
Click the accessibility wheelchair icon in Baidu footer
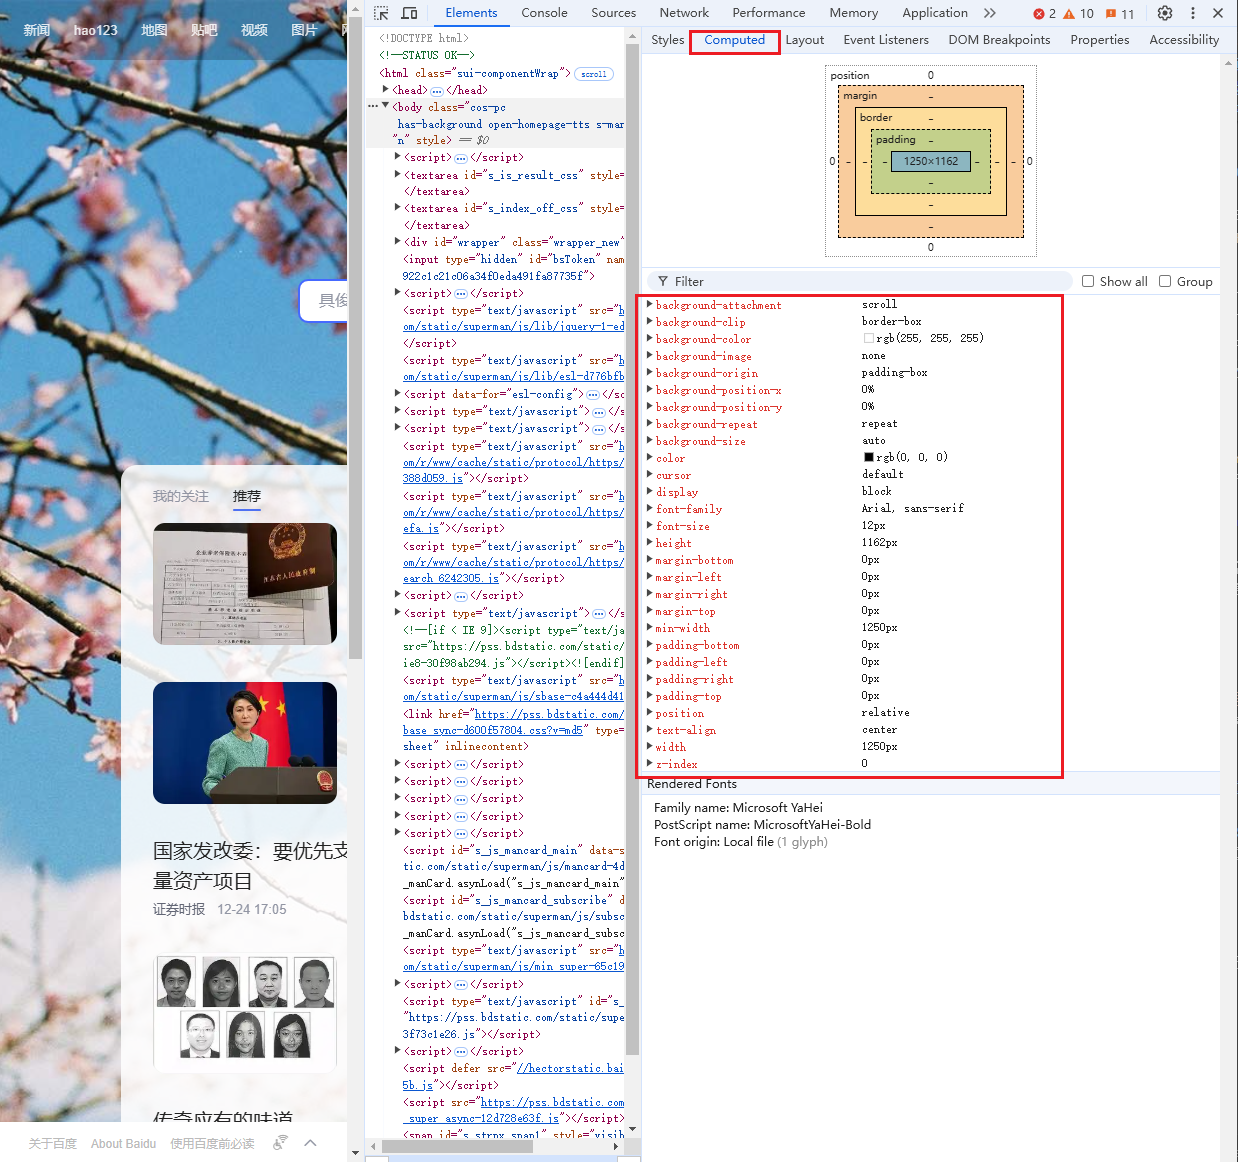click(x=280, y=1142)
